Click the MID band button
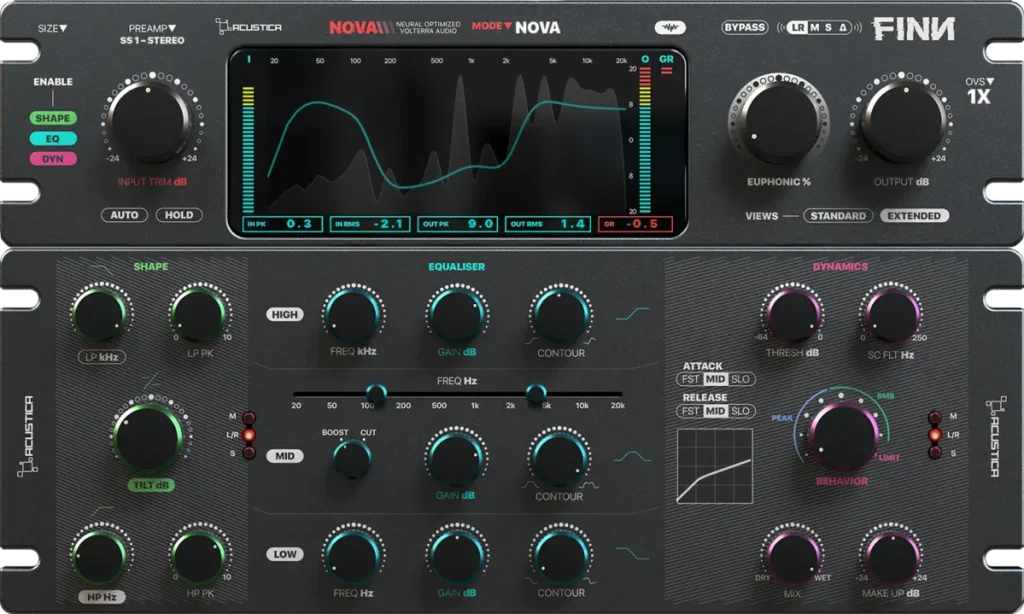The width and height of the screenshot is (1024, 614). [285, 456]
